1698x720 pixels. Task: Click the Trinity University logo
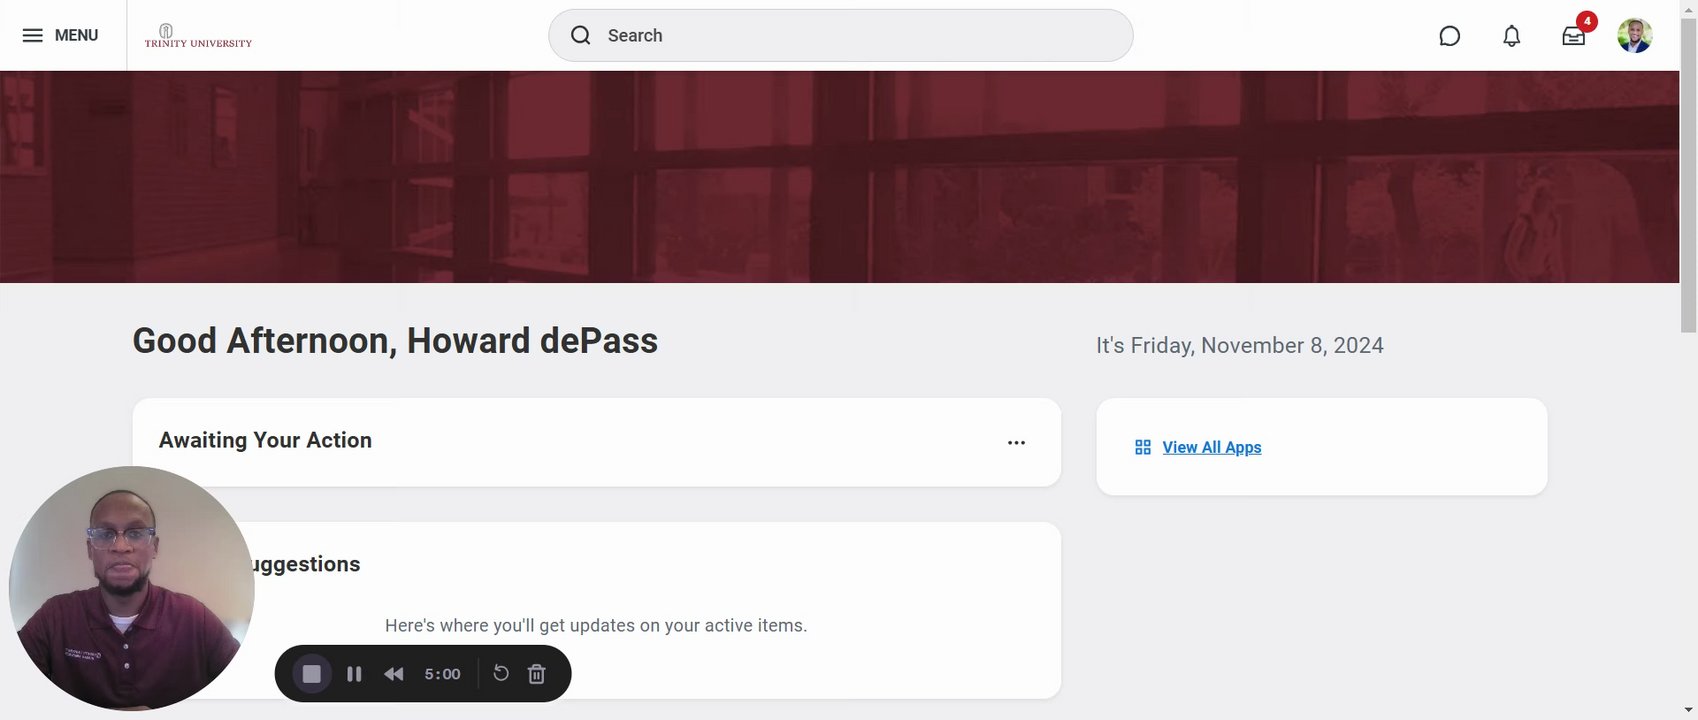click(x=198, y=36)
